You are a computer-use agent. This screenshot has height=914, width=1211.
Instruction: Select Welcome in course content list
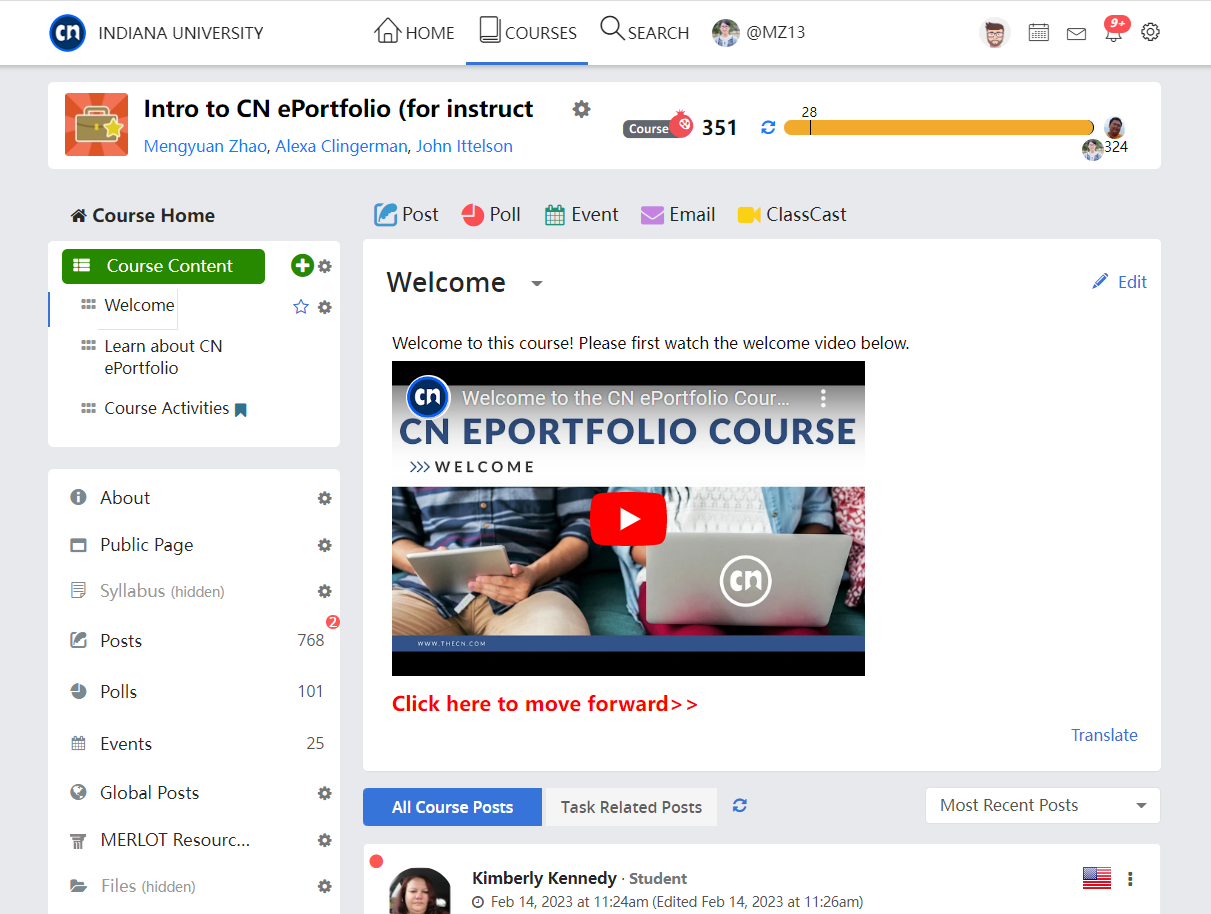(139, 305)
